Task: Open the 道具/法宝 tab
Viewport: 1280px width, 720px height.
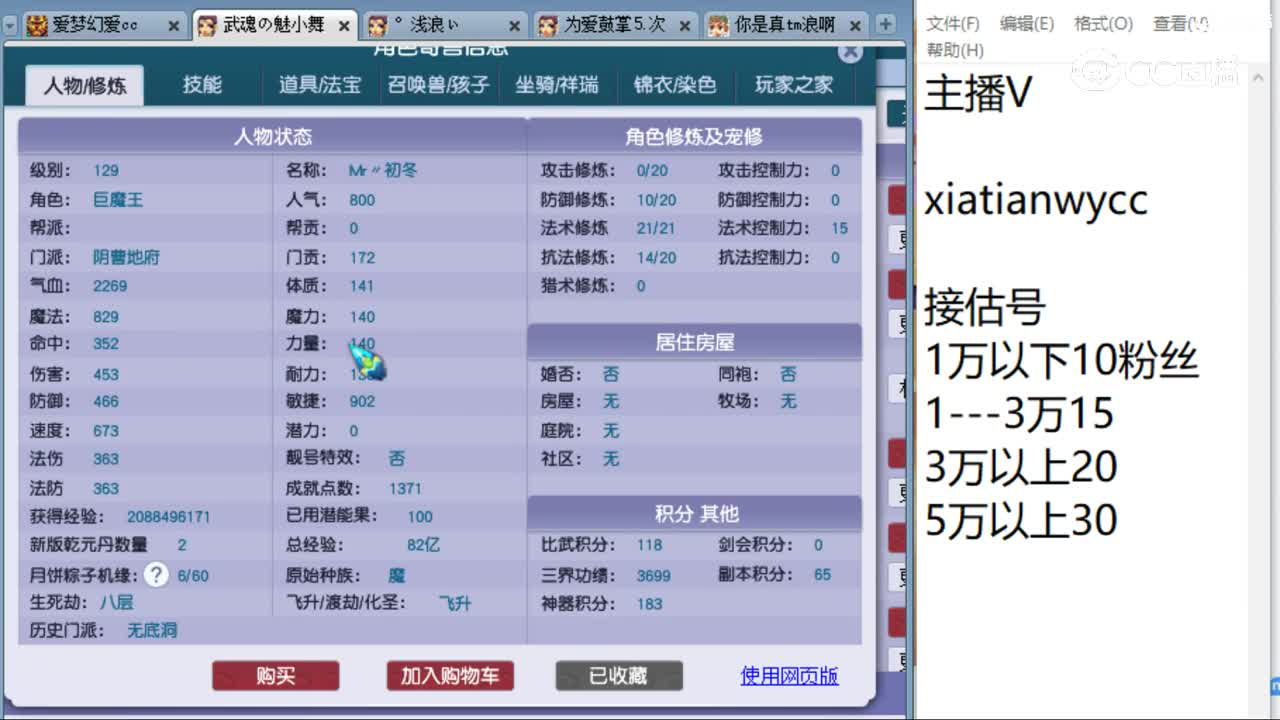Action: (320, 85)
